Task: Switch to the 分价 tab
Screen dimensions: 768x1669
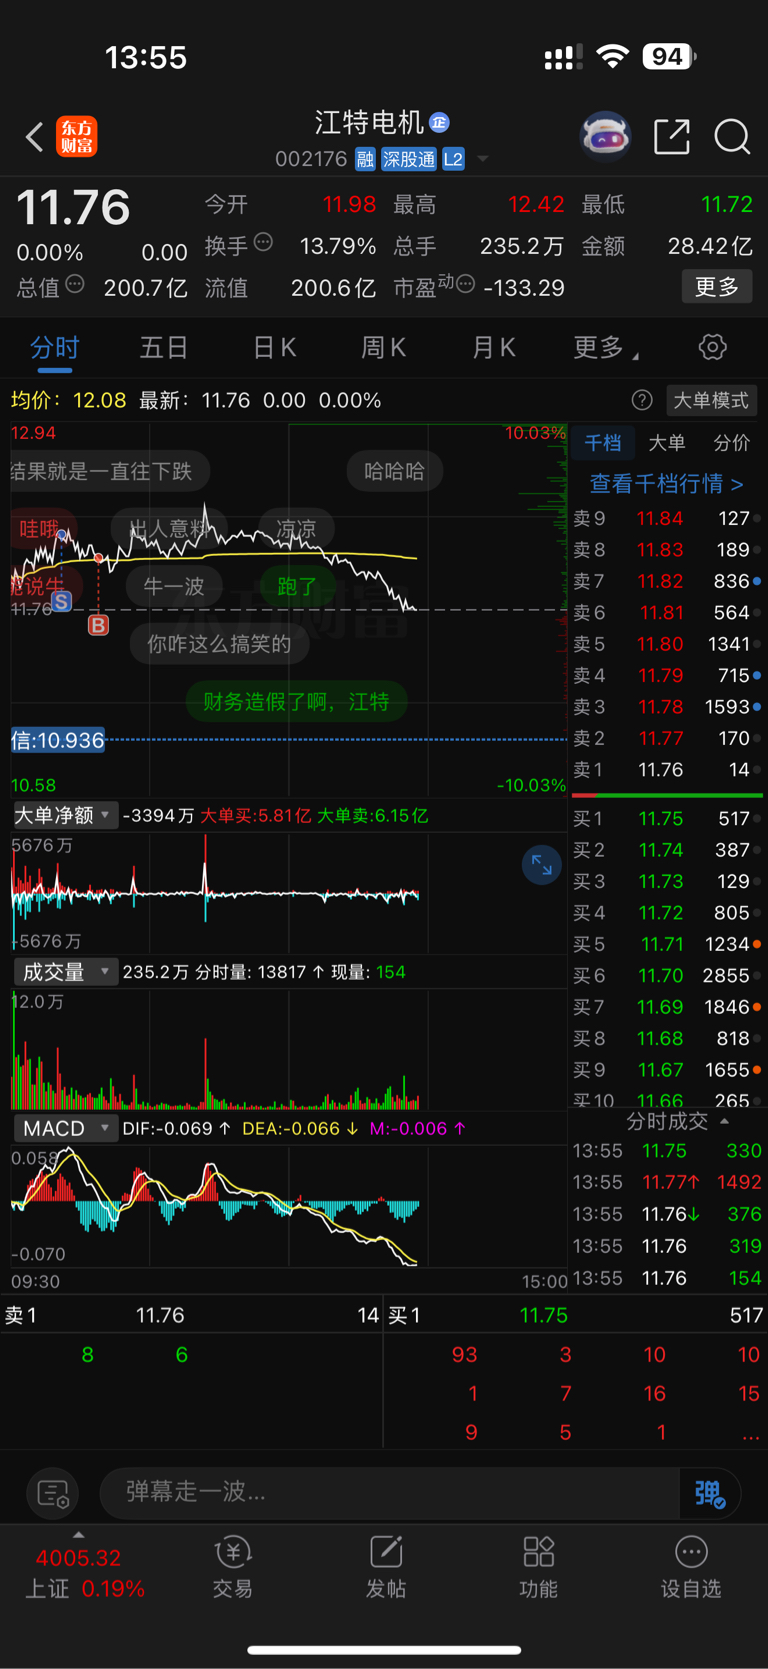Action: (x=731, y=443)
